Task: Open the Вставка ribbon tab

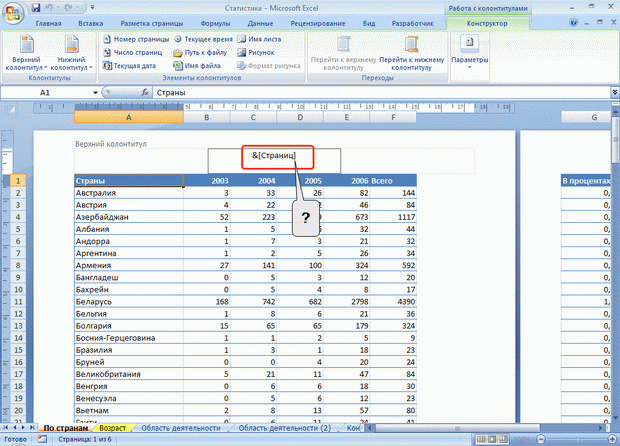Action: (x=91, y=24)
